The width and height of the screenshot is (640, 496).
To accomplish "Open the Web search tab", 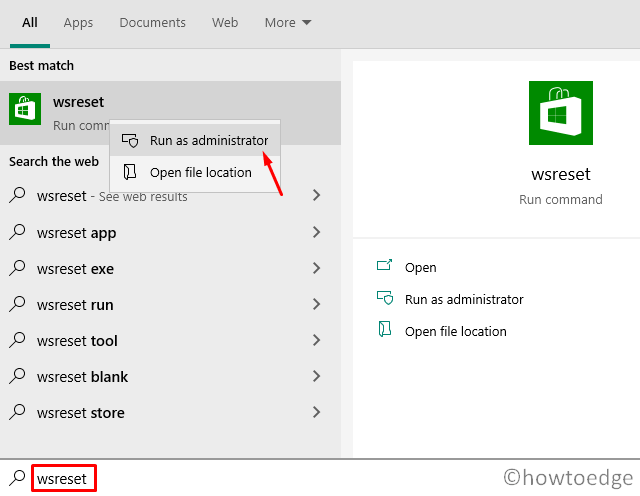I will click(x=225, y=22).
